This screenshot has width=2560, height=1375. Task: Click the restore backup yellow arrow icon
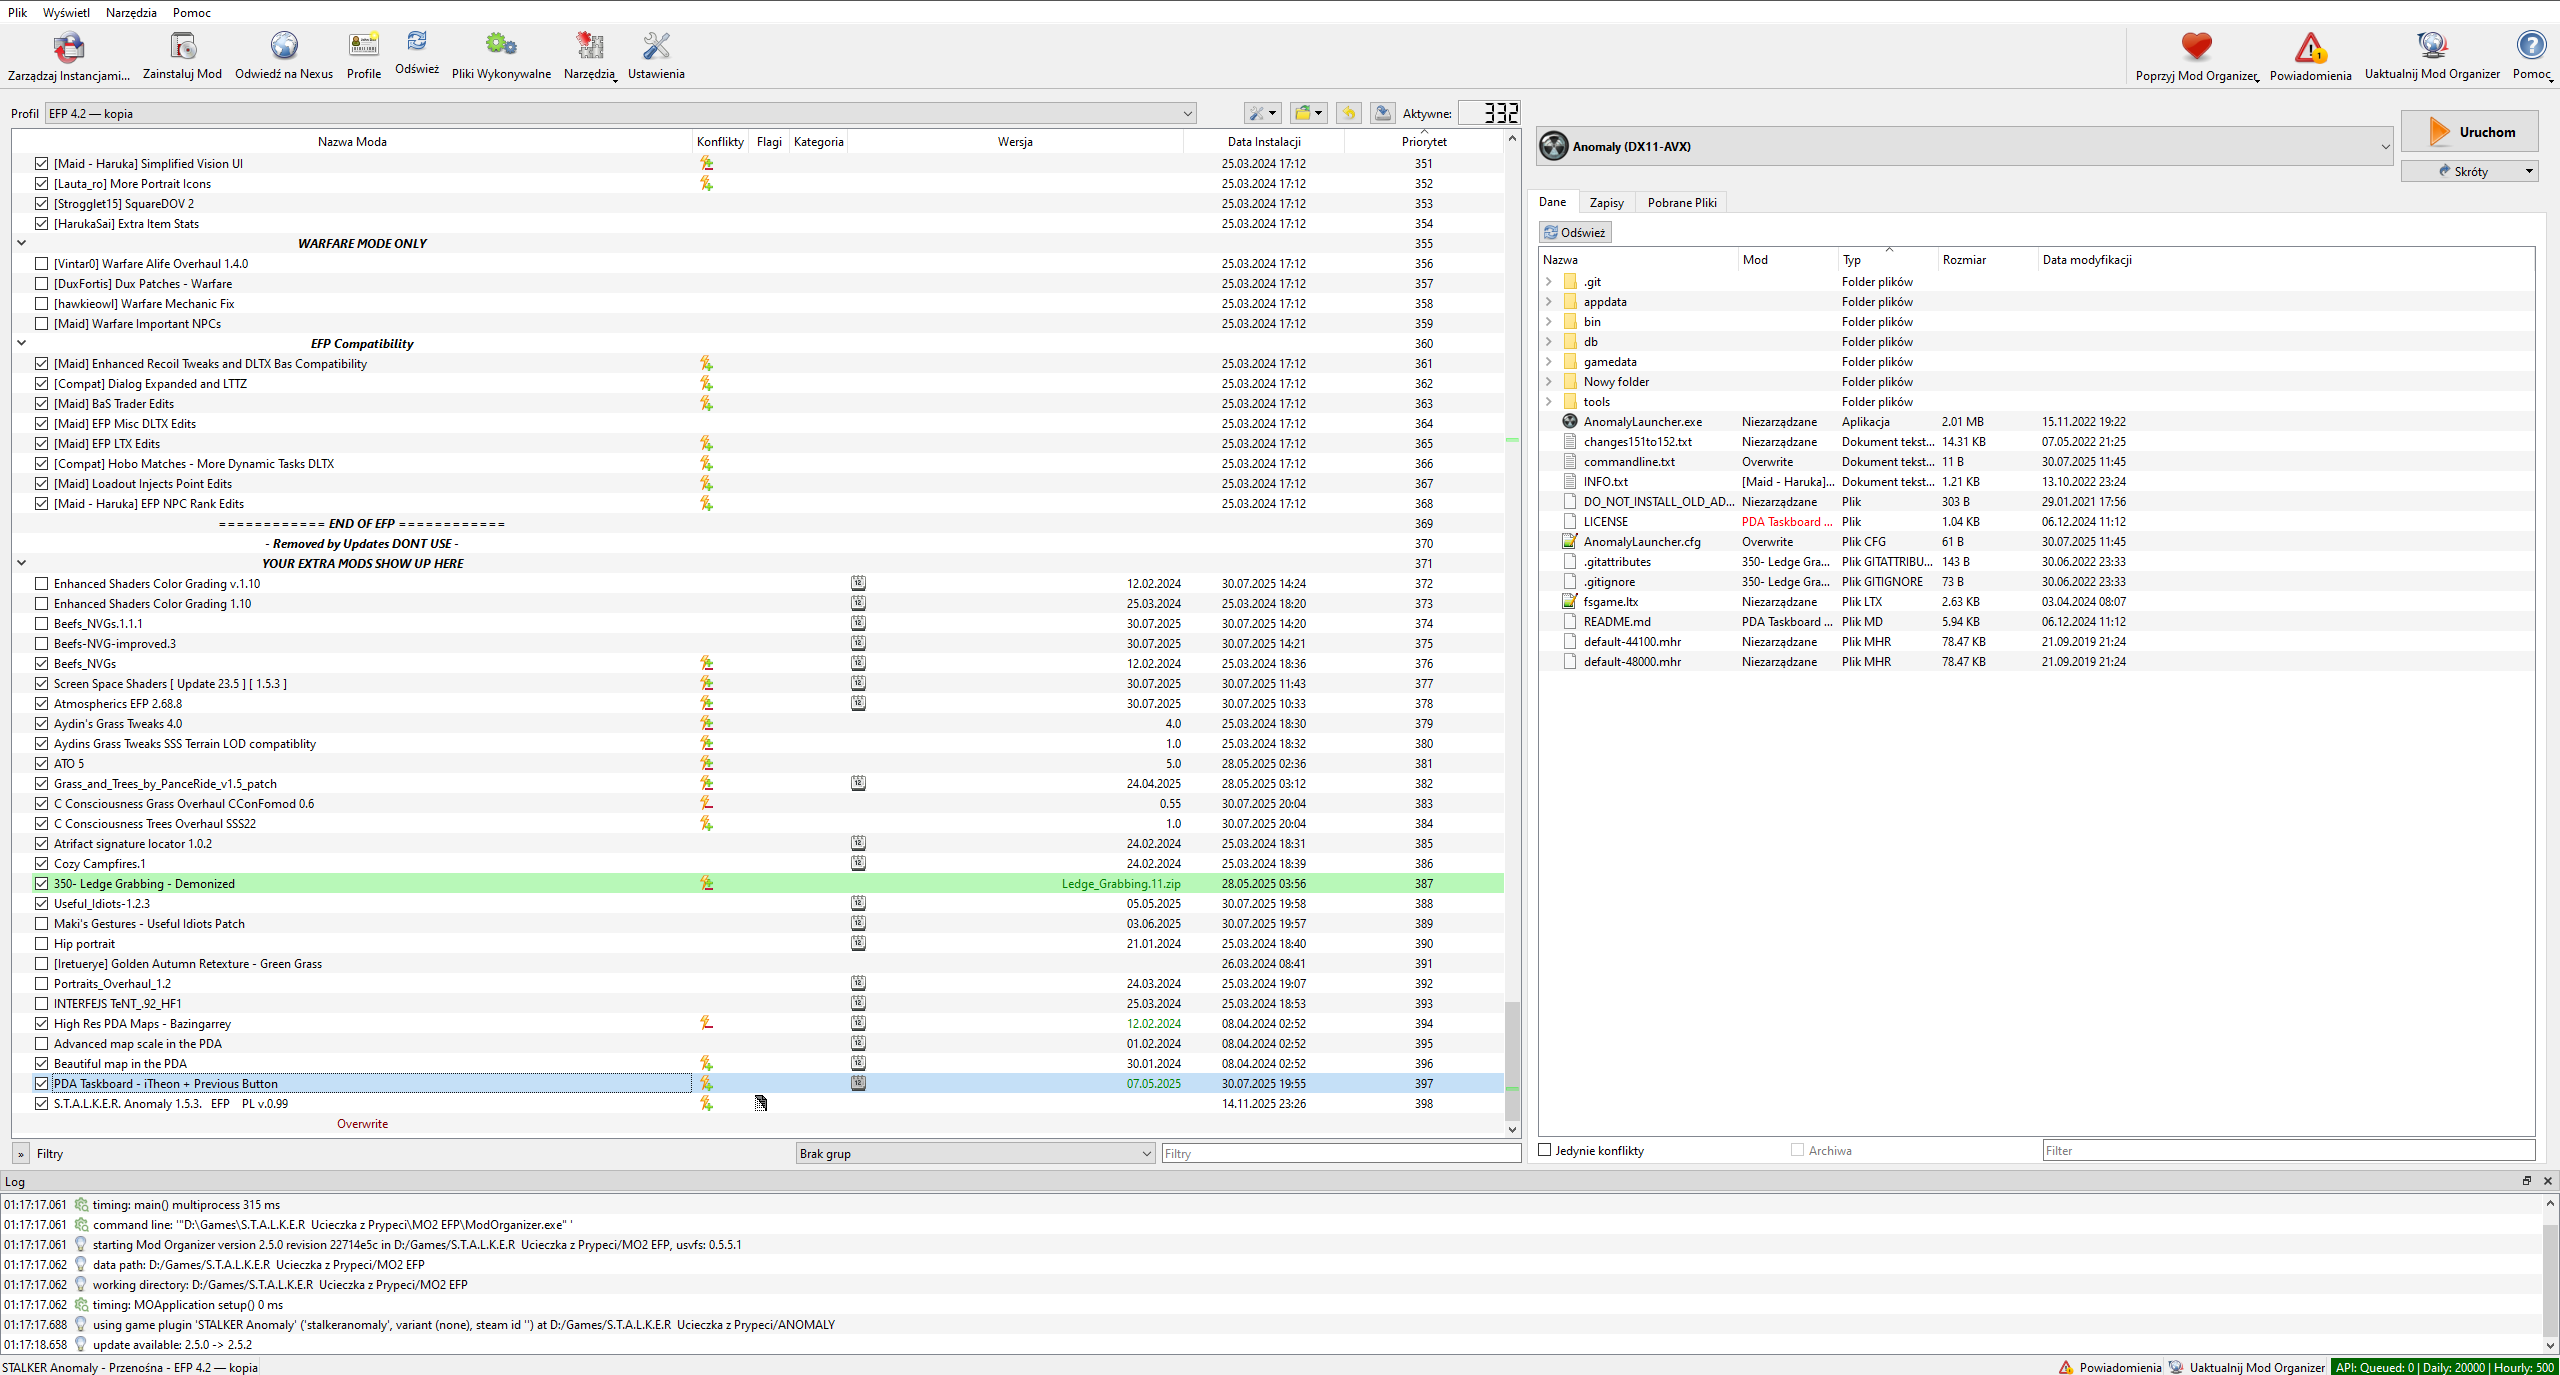click(1348, 113)
